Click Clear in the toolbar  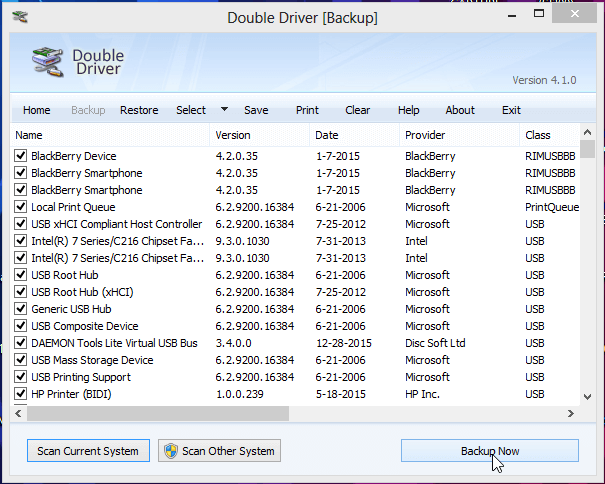(x=357, y=110)
